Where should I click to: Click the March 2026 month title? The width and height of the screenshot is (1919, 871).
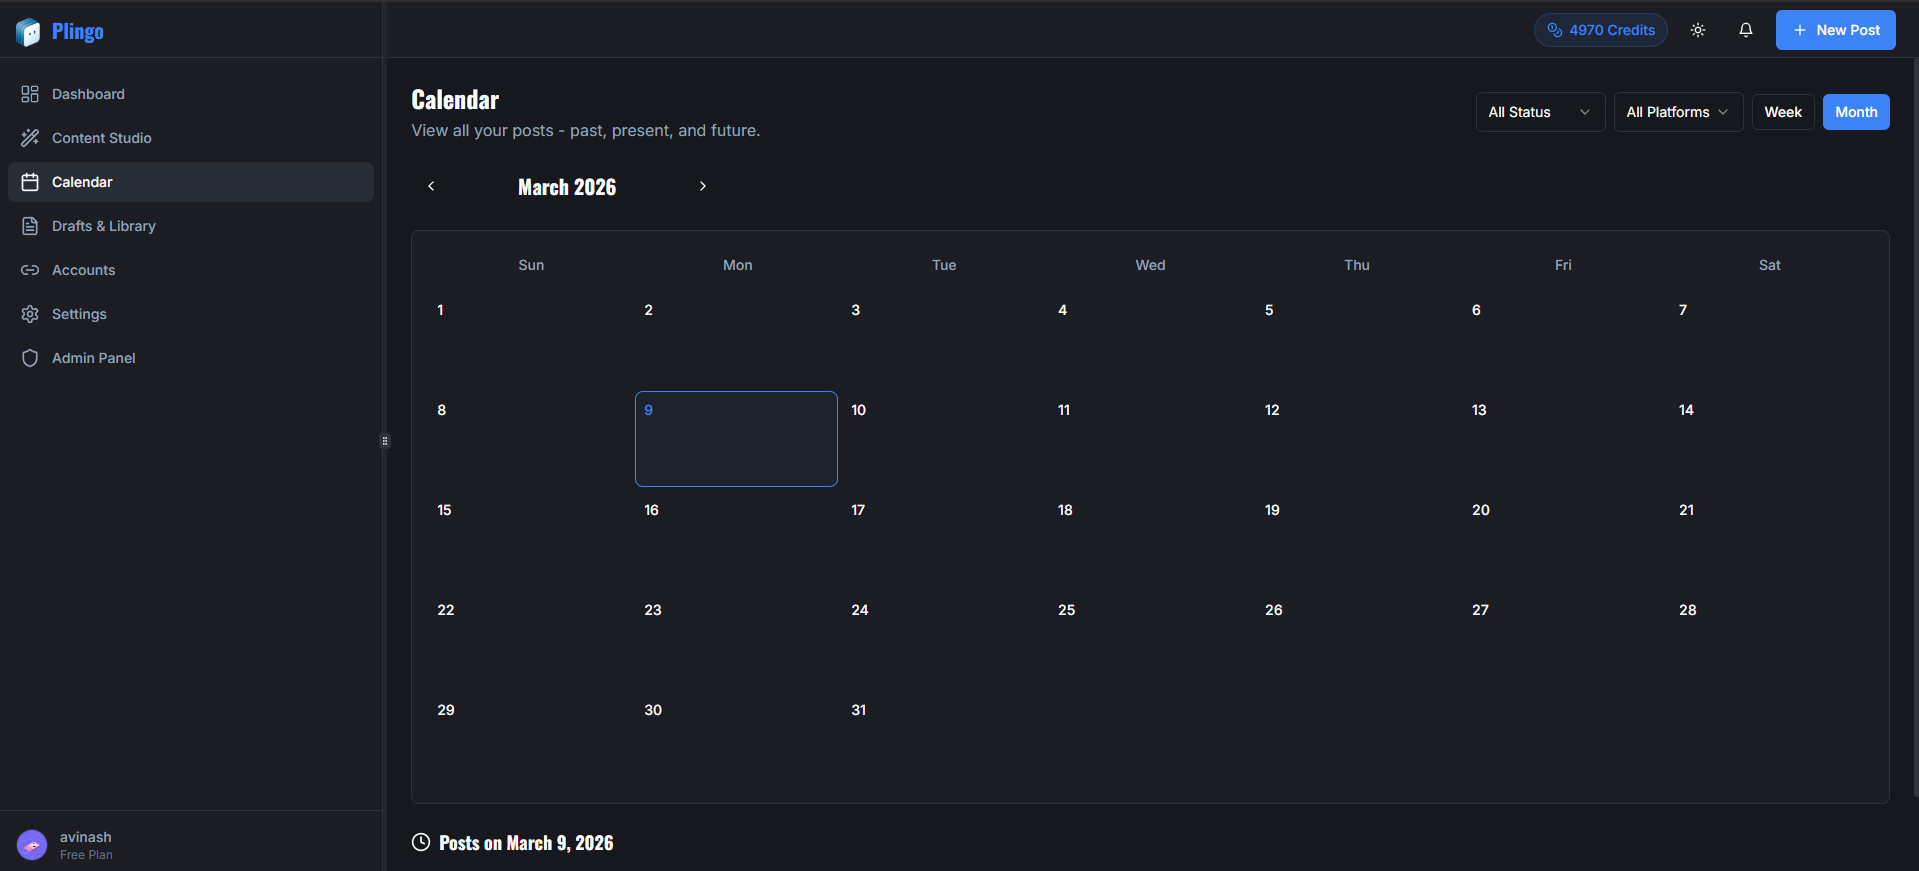tap(567, 187)
